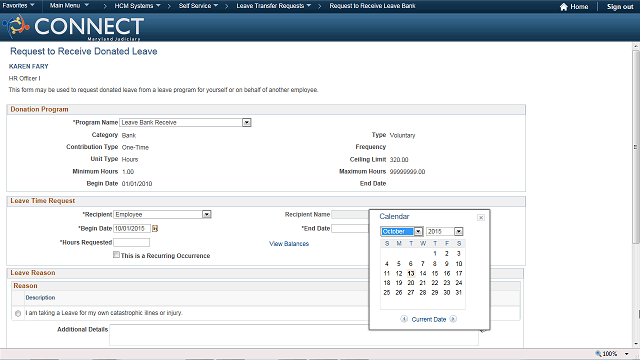
Task: Click the Hours Requested input field
Action: [x=131, y=242]
